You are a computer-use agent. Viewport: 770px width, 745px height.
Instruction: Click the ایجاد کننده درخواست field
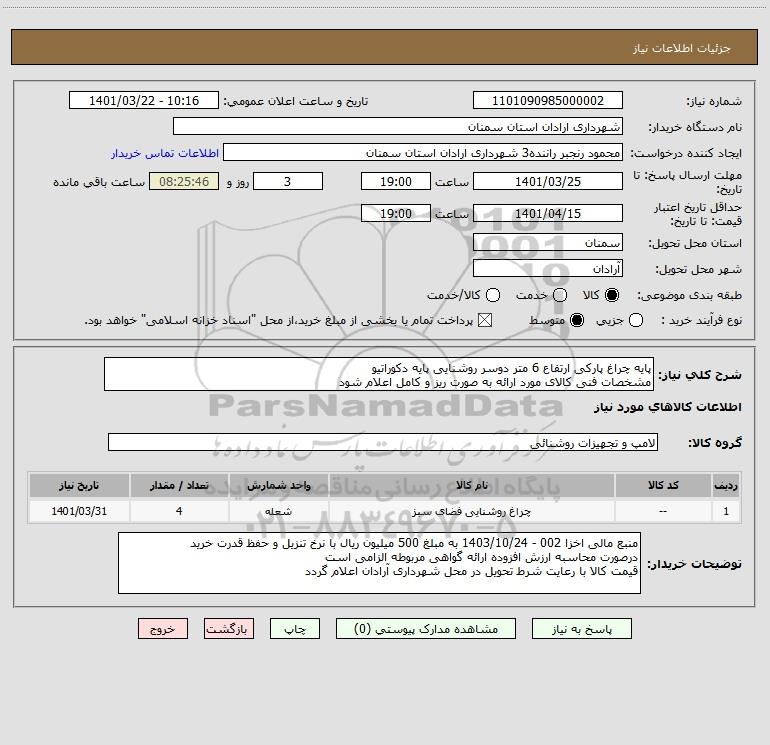click(x=423, y=152)
